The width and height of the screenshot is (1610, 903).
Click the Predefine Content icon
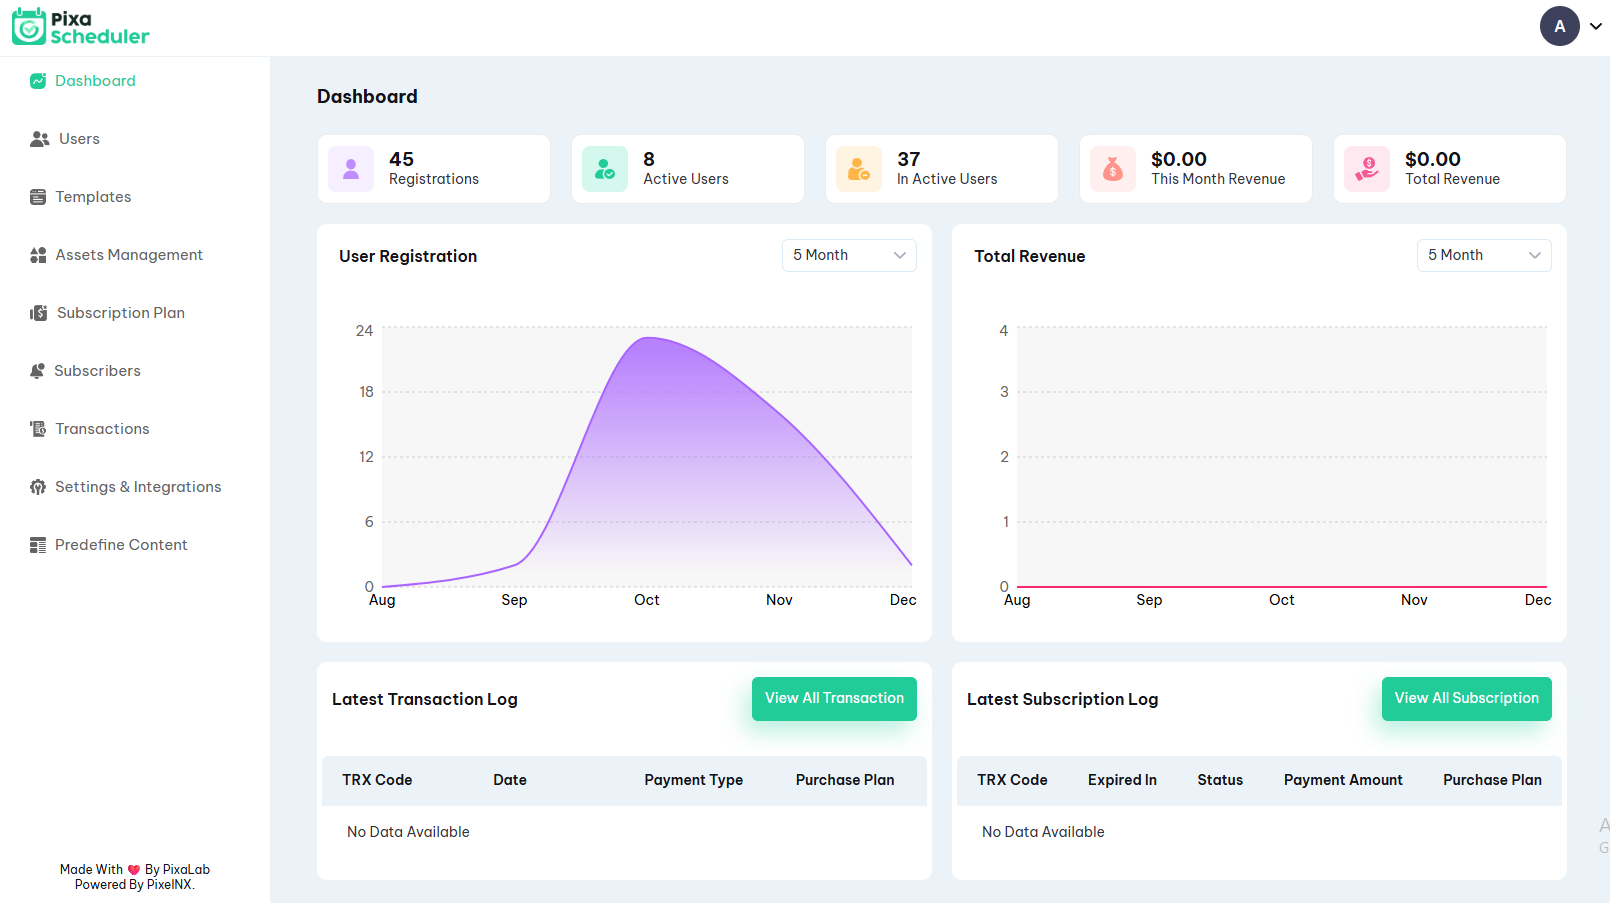[x=38, y=545]
